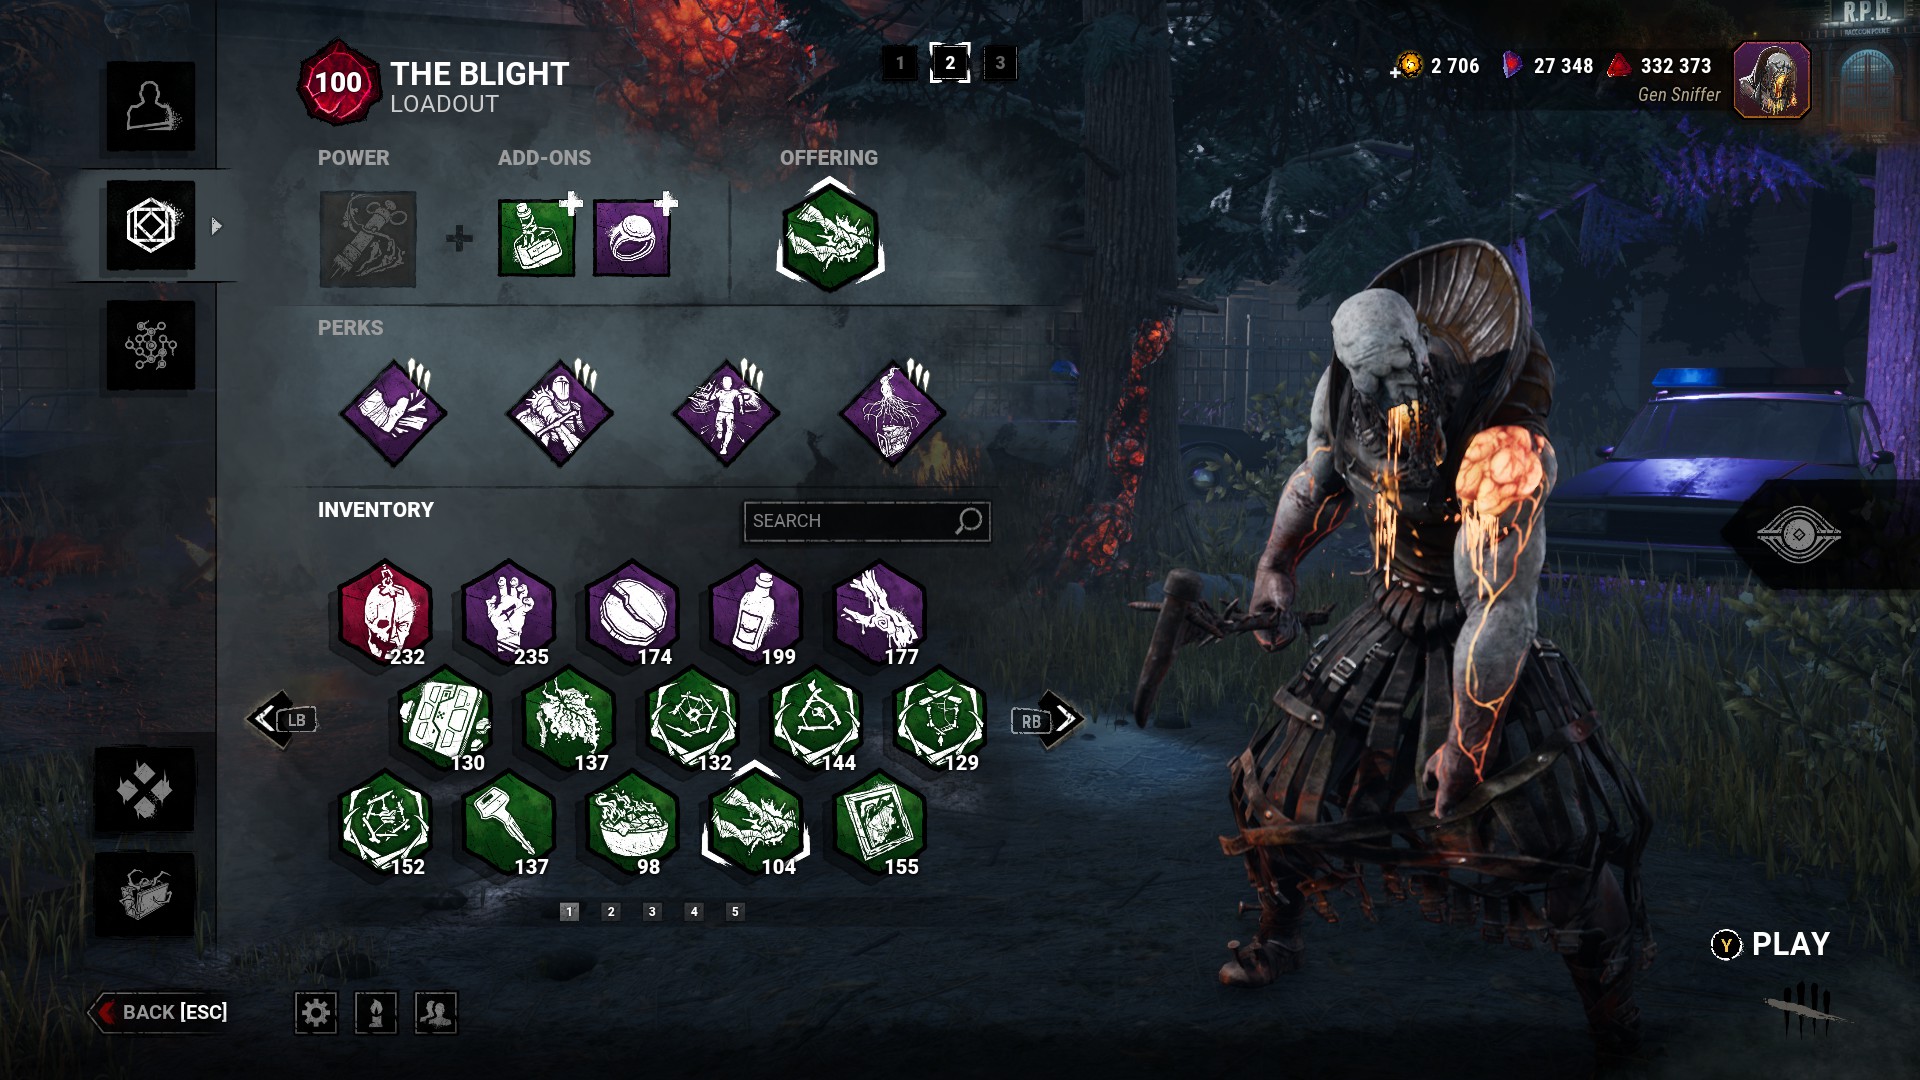Open the friends icon in bottom bar
Image resolution: width=1920 pixels, height=1080 pixels.
436,1013
